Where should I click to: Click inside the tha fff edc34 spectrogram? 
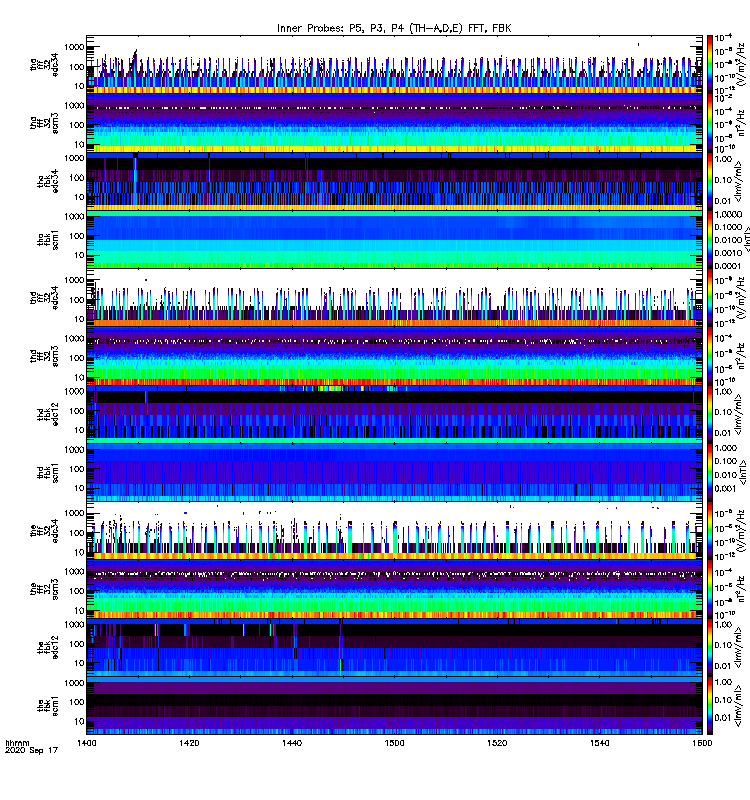[394, 64]
